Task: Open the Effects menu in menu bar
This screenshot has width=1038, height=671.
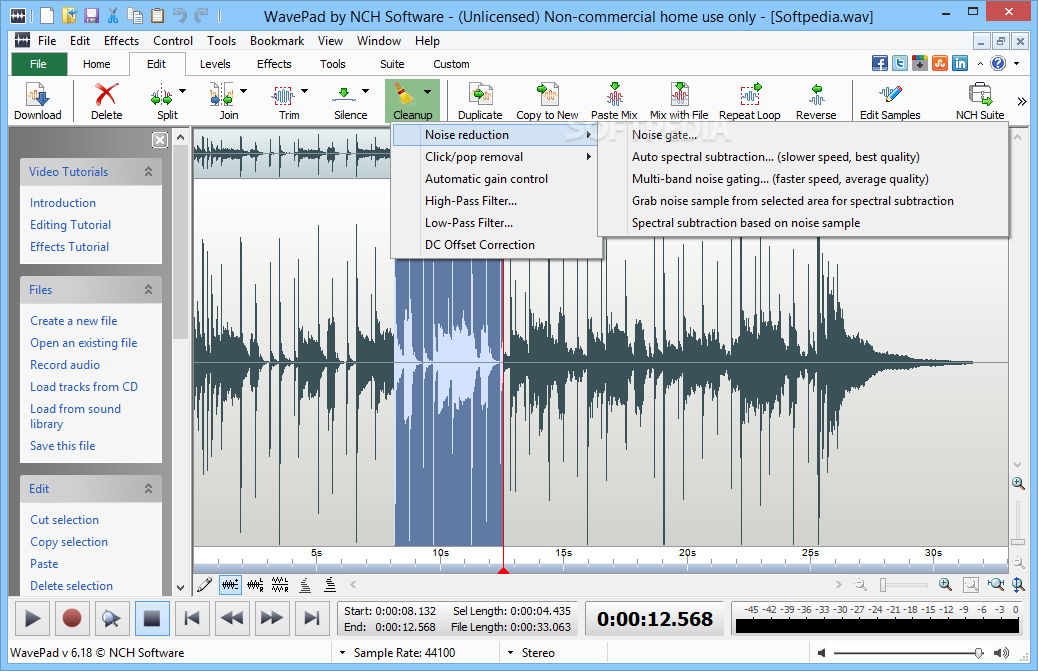Action: 121,40
